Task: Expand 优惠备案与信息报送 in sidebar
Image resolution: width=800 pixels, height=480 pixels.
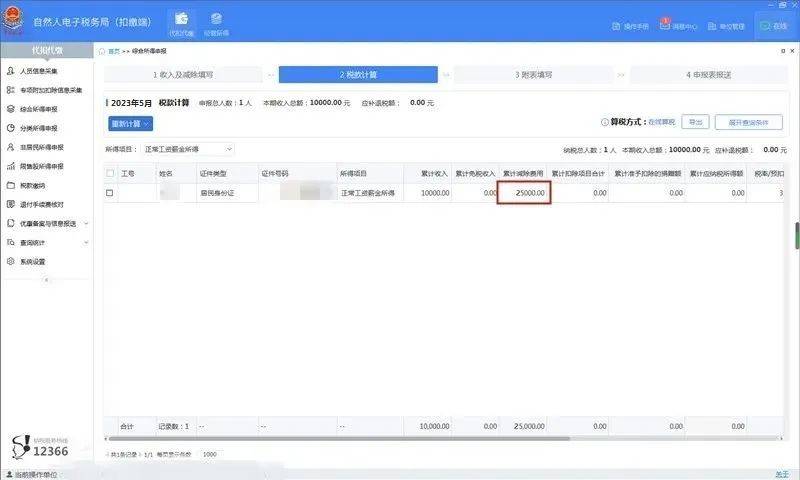Action: click(x=47, y=223)
